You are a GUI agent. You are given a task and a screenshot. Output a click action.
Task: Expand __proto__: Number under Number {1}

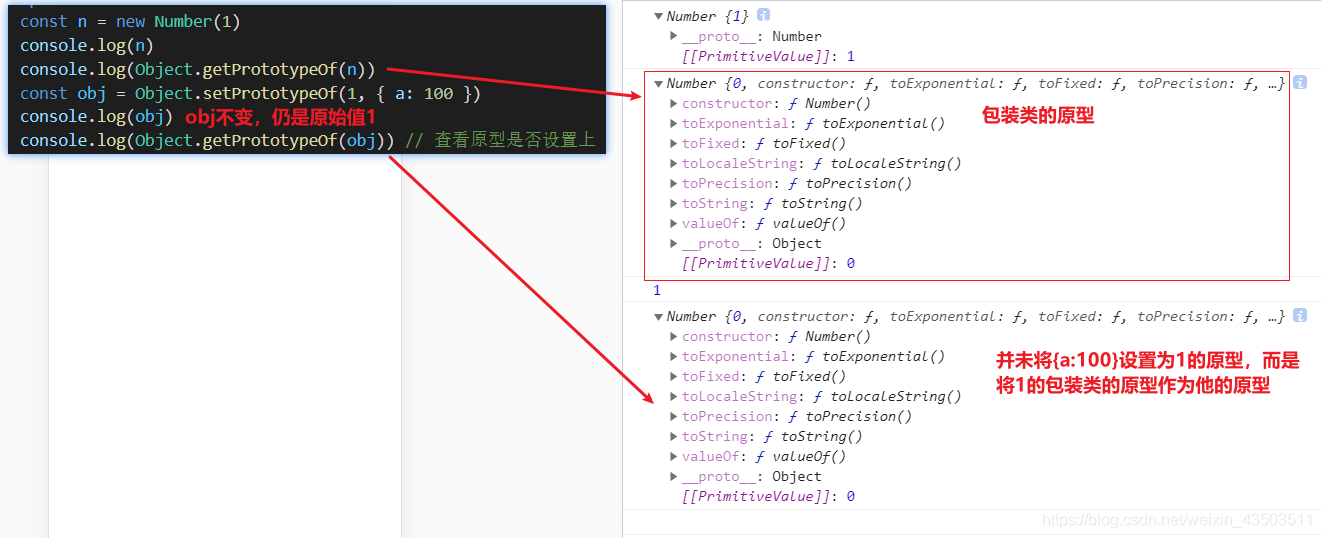coord(674,36)
